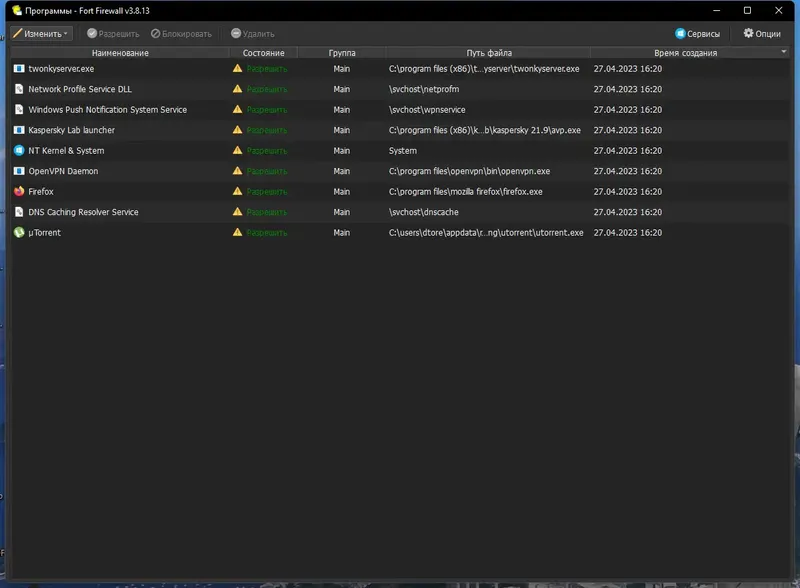Click warning triangle in µTorrent row
This screenshot has height=588, width=800.
[x=237, y=232]
